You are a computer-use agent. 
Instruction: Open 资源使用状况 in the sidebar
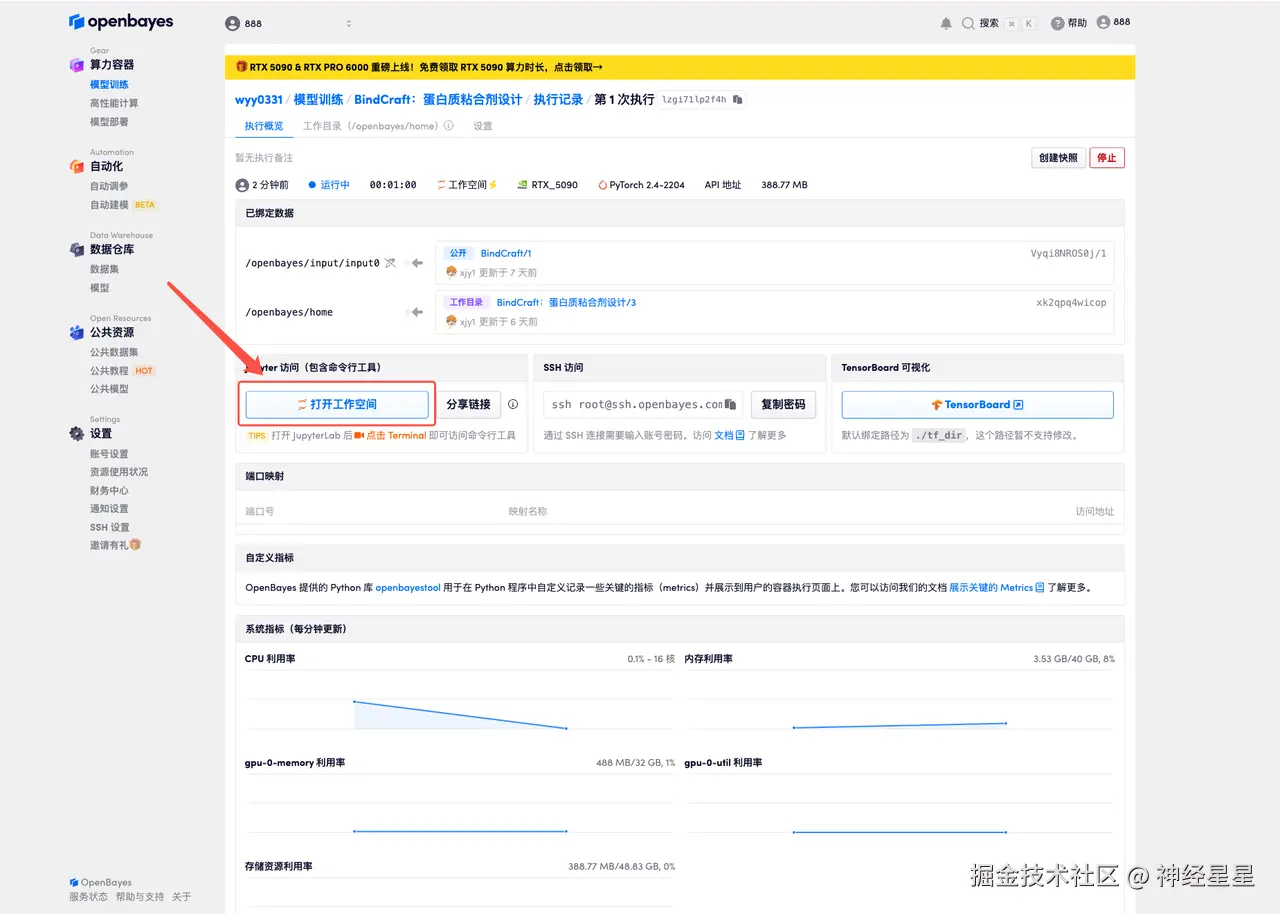click(x=118, y=472)
